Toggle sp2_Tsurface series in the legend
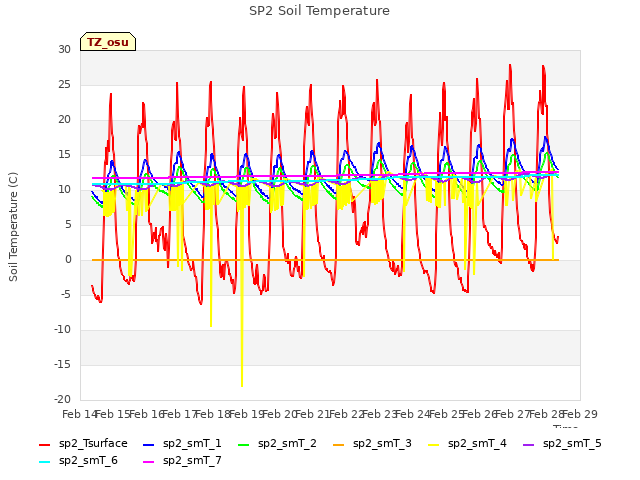 click(x=83, y=444)
